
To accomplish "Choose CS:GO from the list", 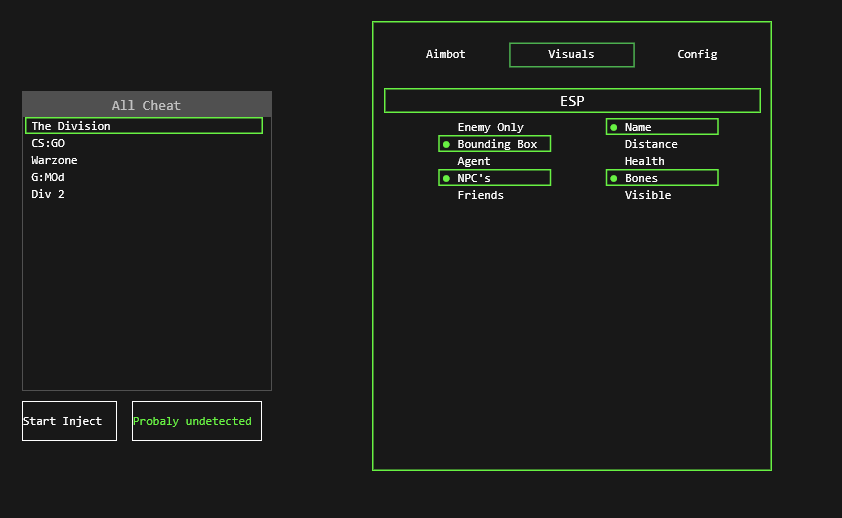I will 48,143.
